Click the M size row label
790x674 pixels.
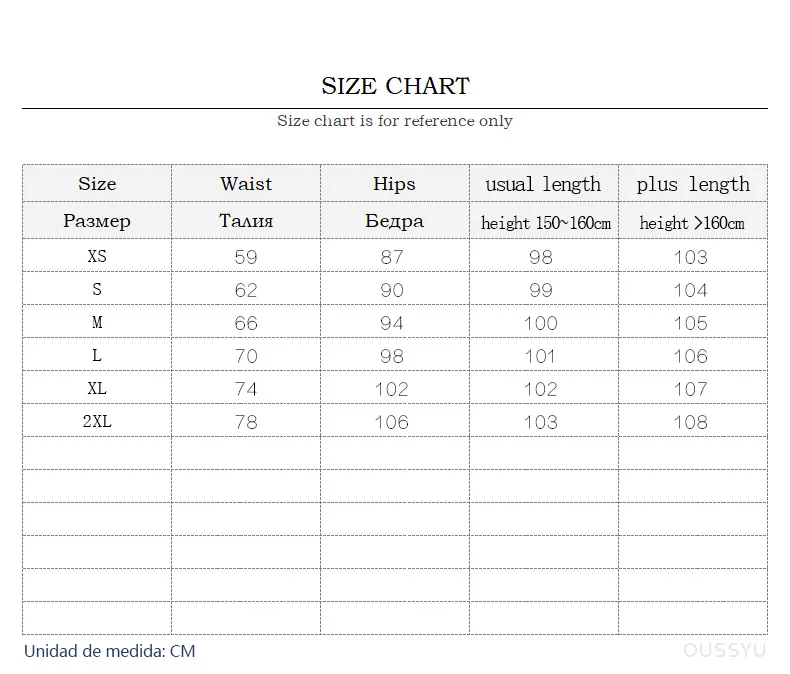[x=97, y=323]
